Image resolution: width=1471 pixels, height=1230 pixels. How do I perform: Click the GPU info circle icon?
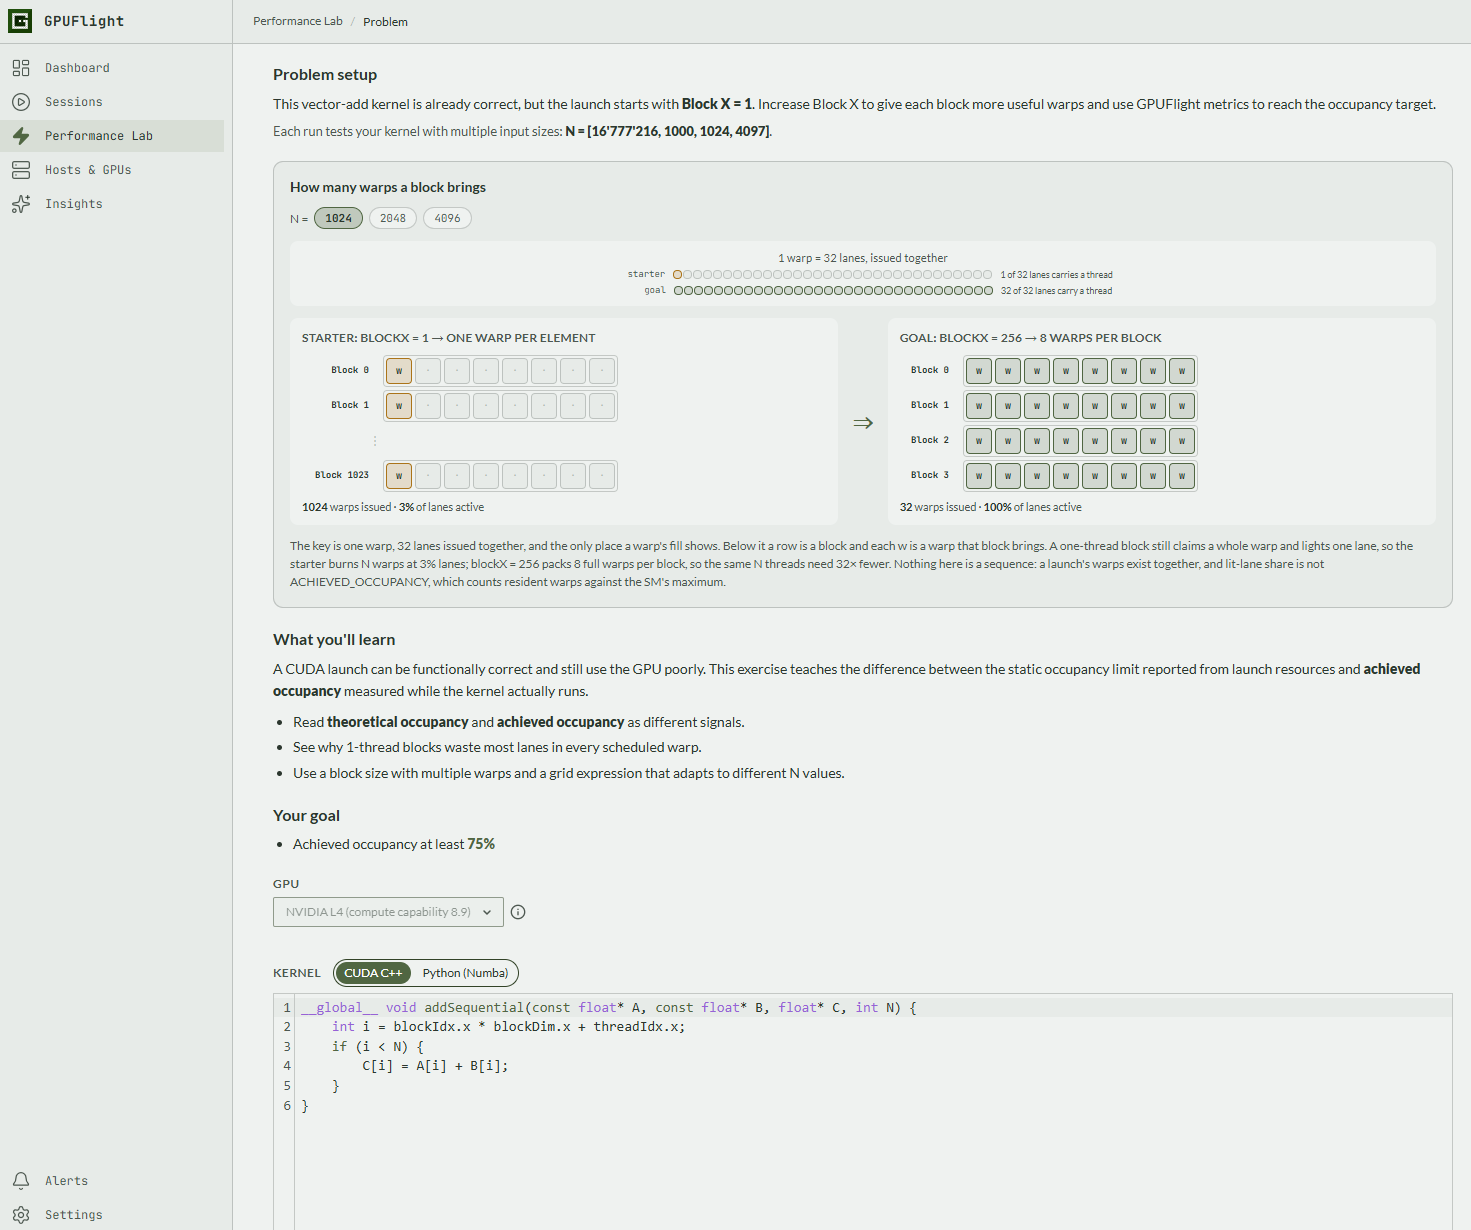[x=518, y=912]
